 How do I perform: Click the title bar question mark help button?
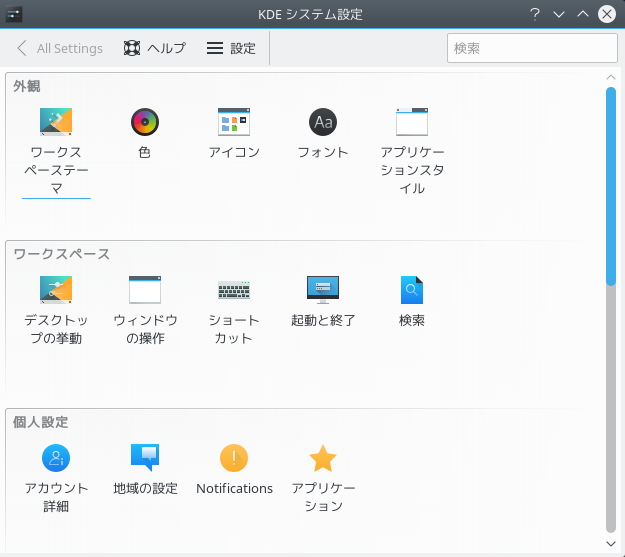(x=535, y=14)
